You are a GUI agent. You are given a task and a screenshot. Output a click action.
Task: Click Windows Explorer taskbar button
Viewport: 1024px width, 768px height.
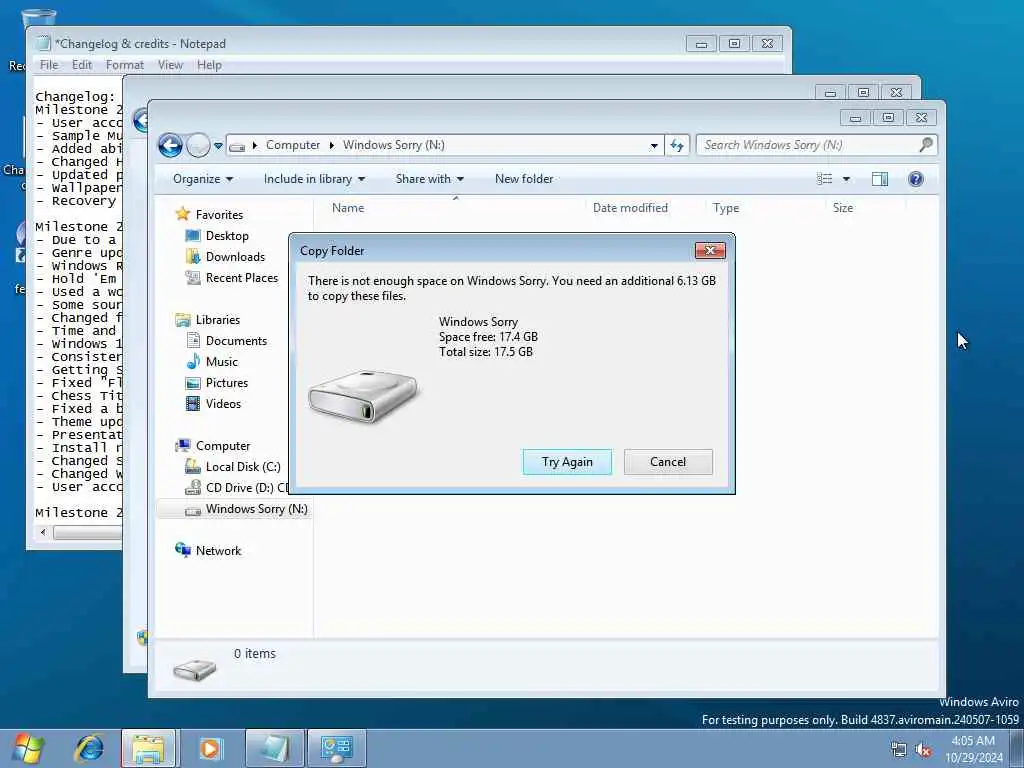[149, 748]
